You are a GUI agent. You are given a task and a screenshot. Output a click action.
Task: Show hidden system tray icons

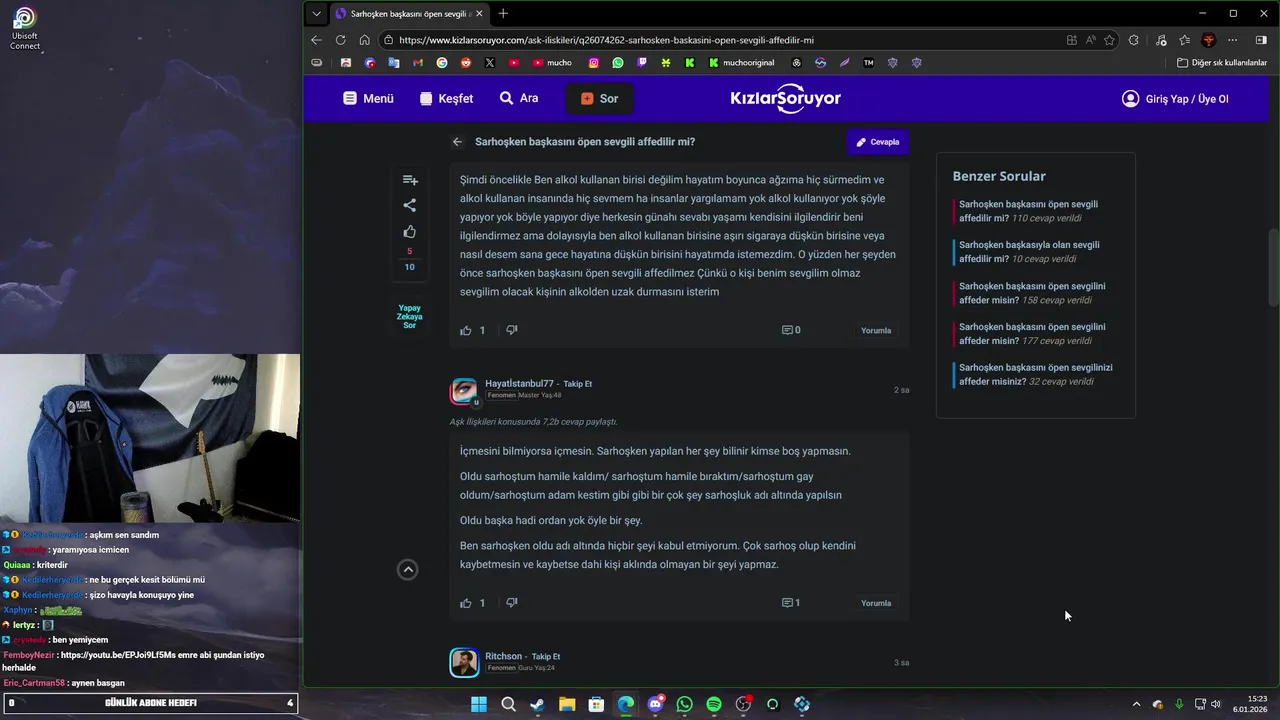(1136, 704)
